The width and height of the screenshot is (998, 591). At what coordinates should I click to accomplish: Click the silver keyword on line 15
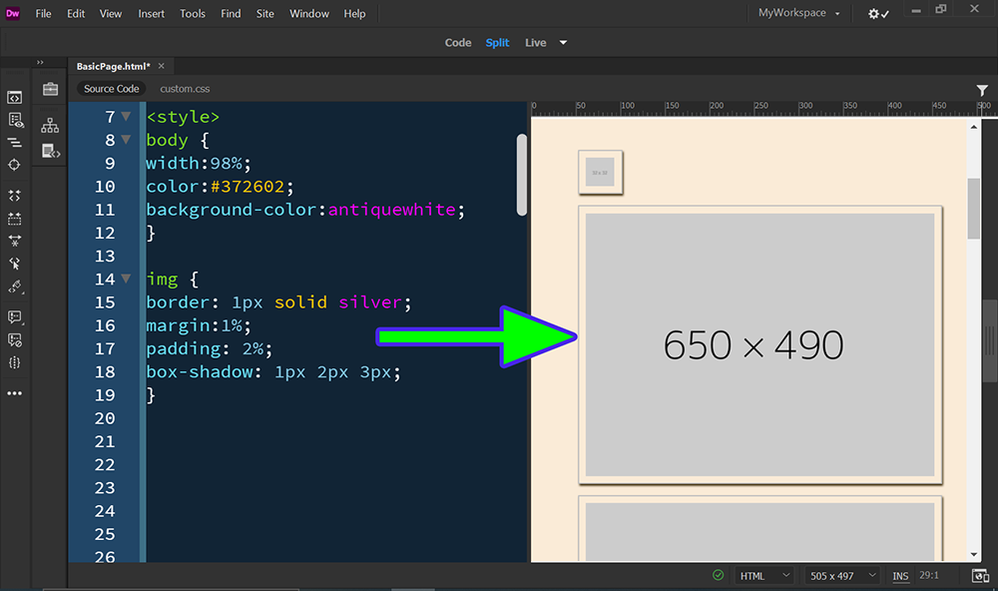(370, 302)
